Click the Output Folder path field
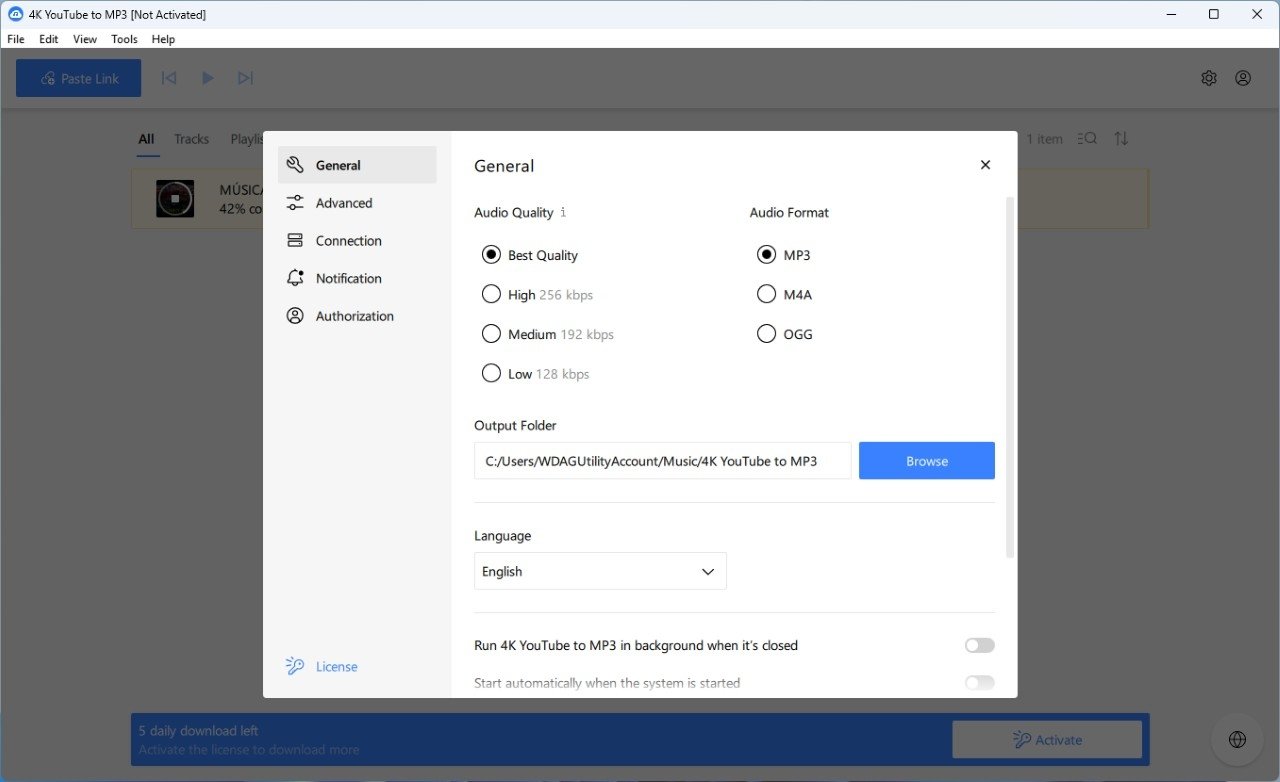The width and height of the screenshot is (1280, 782). tap(663, 461)
